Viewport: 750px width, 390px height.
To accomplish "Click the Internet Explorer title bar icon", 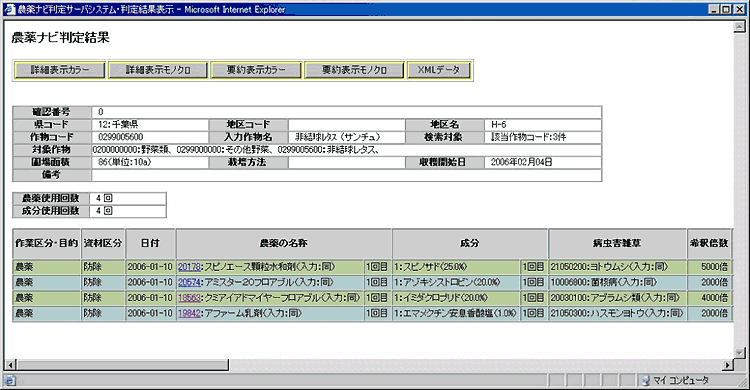I will pos(10,9).
